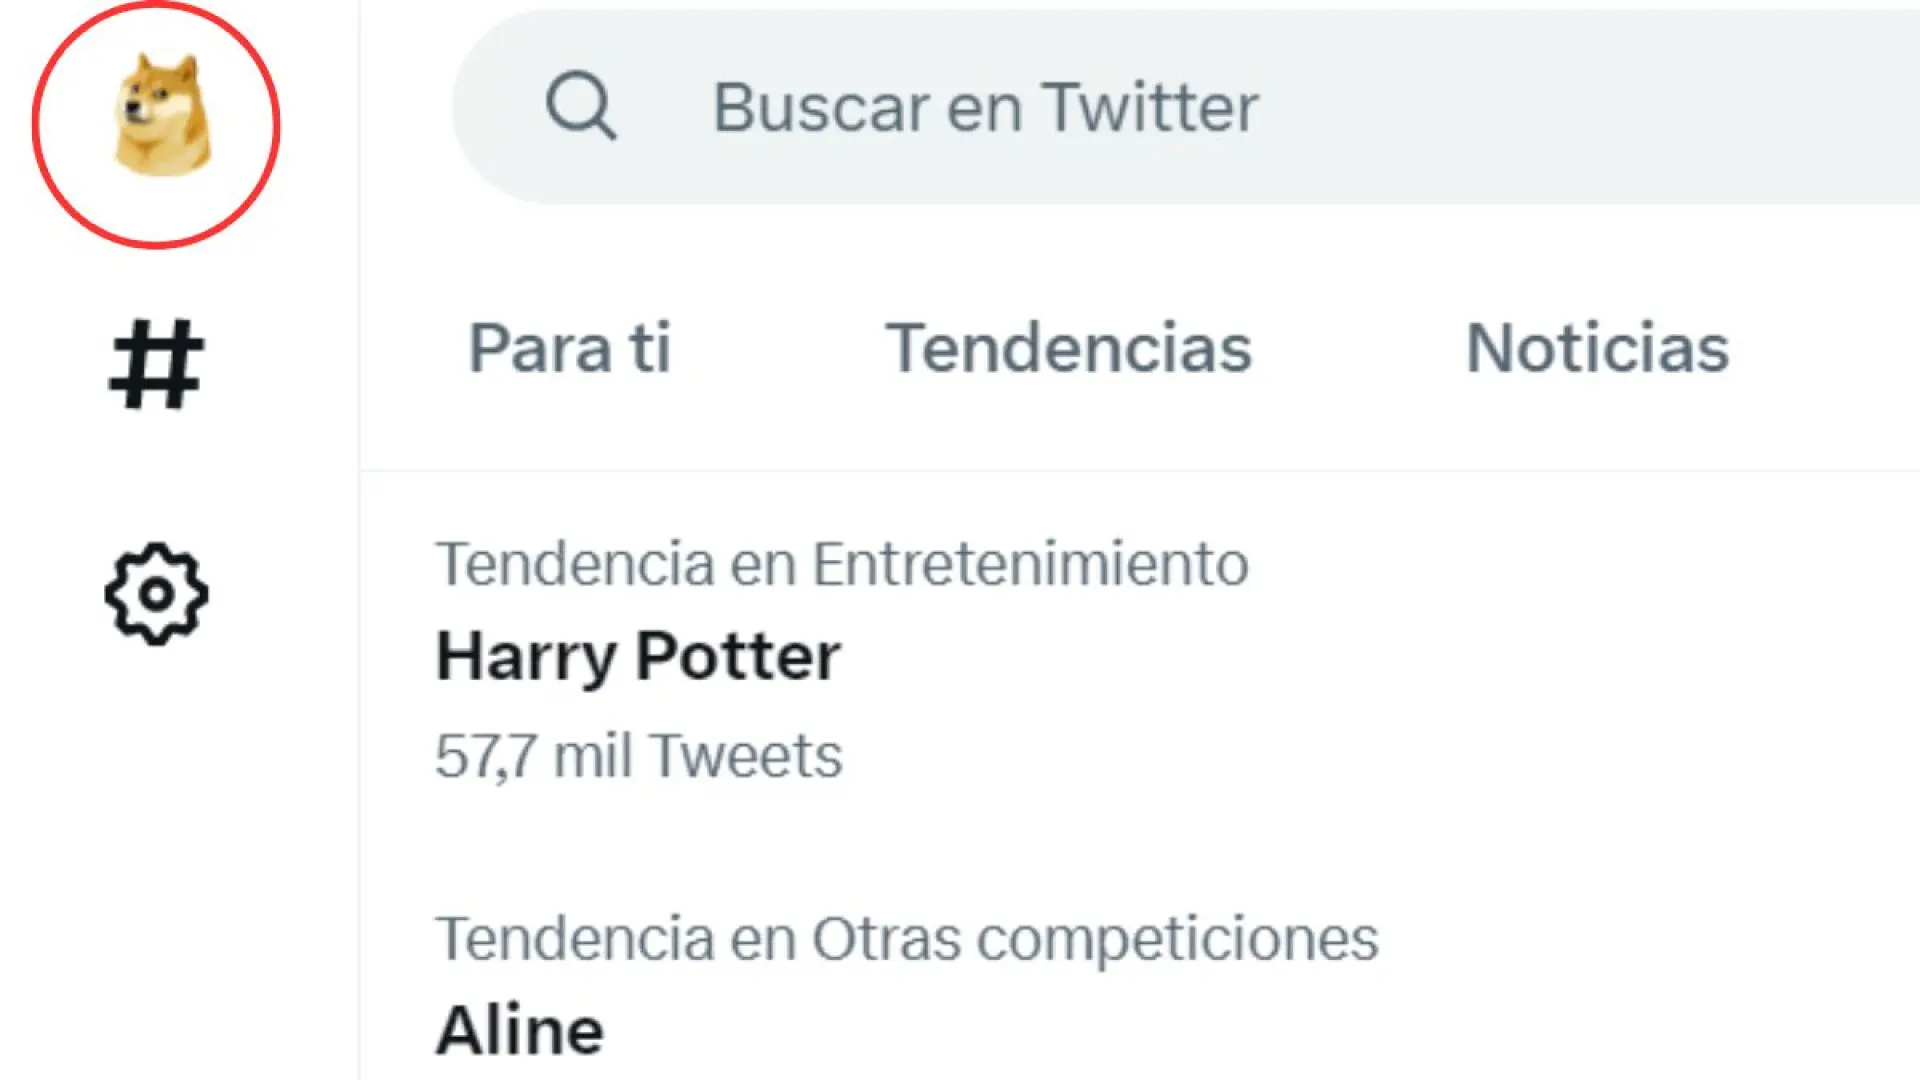Select the 'Tendencia en Entretenimiento' category label
The image size is (1920, 1080).
841,564
